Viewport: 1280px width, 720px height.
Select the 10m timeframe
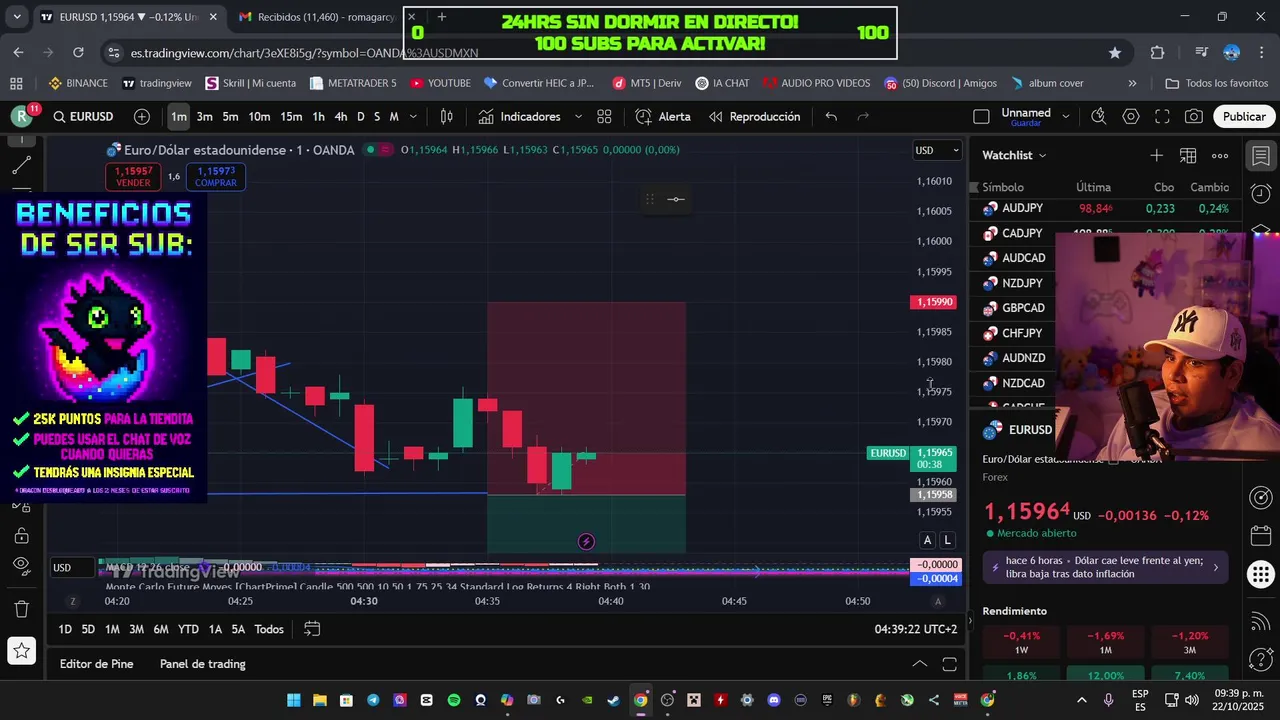pyautogui.click(x=259, y=117)
